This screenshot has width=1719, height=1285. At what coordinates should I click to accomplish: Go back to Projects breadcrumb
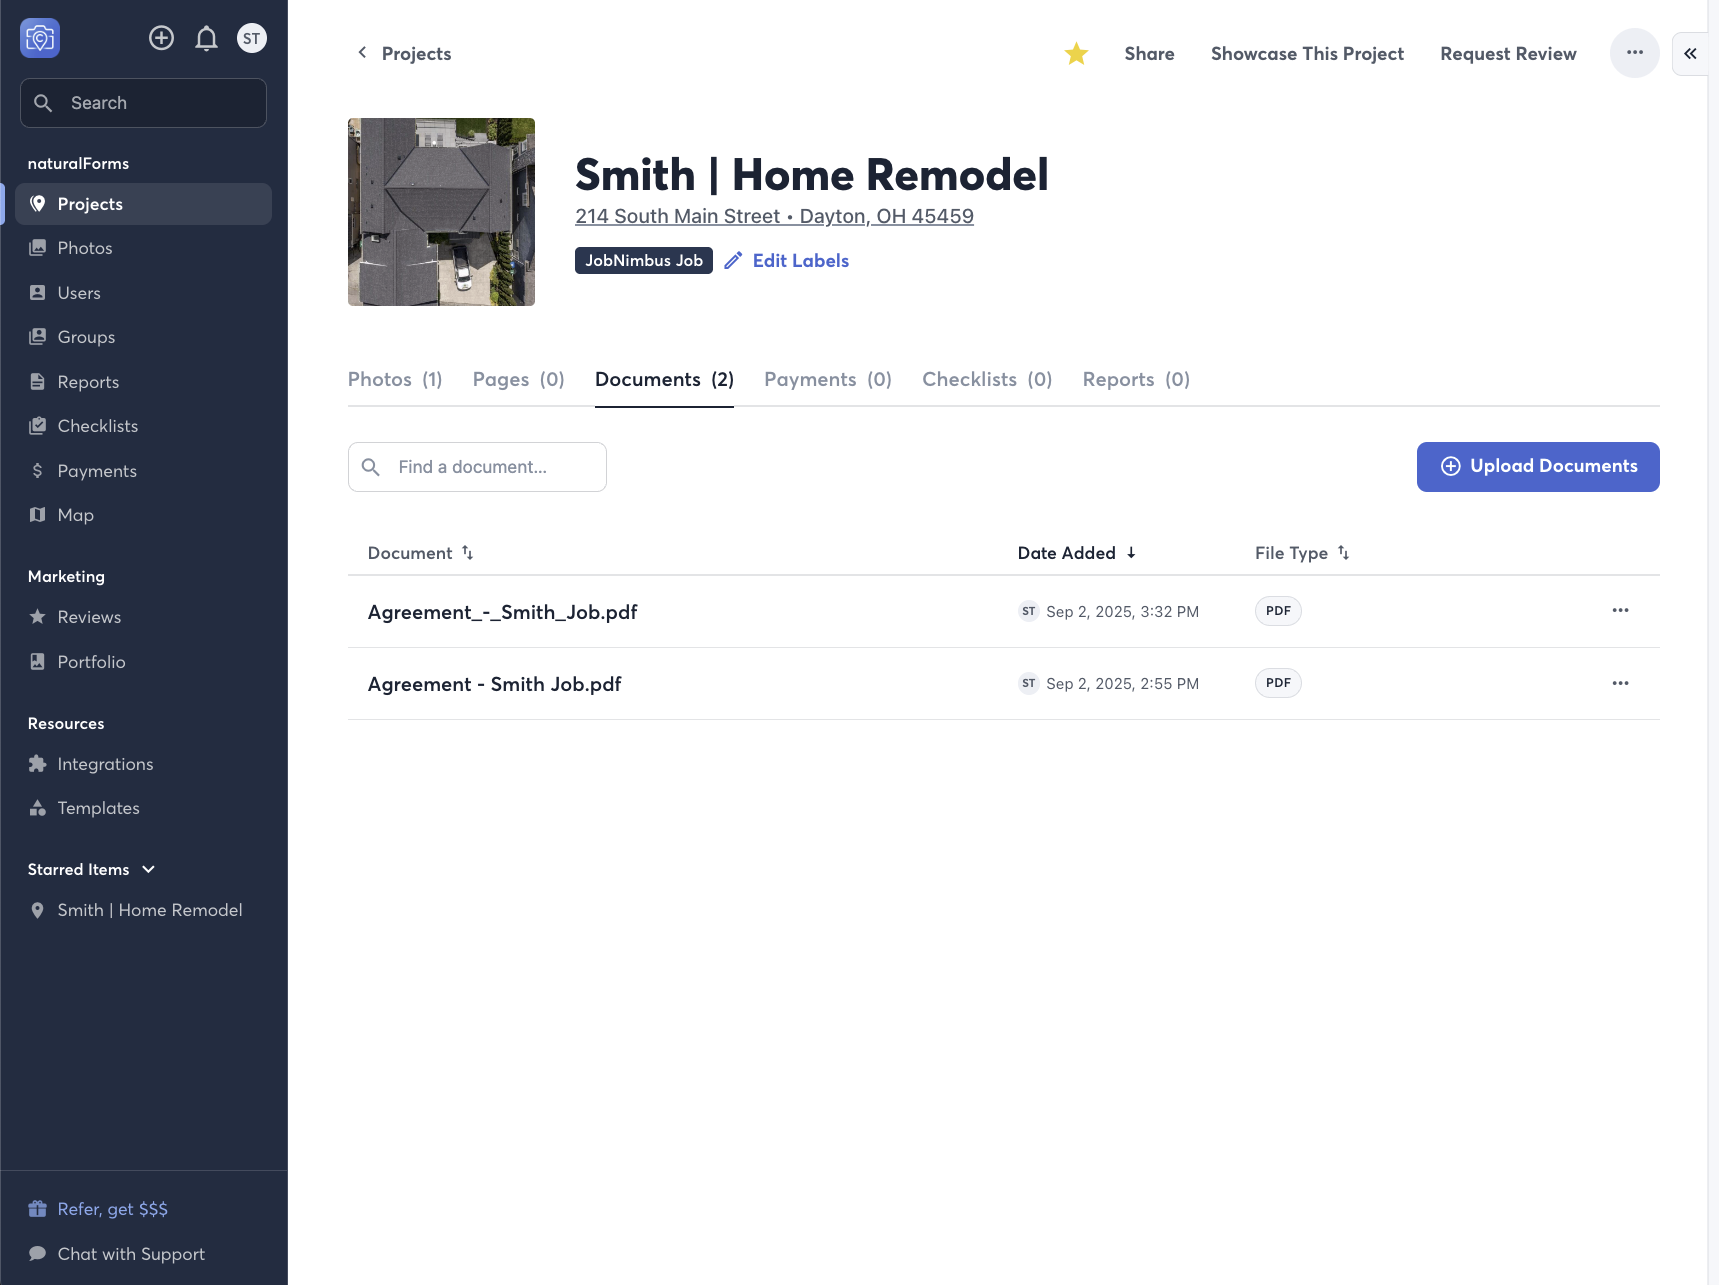404,53
